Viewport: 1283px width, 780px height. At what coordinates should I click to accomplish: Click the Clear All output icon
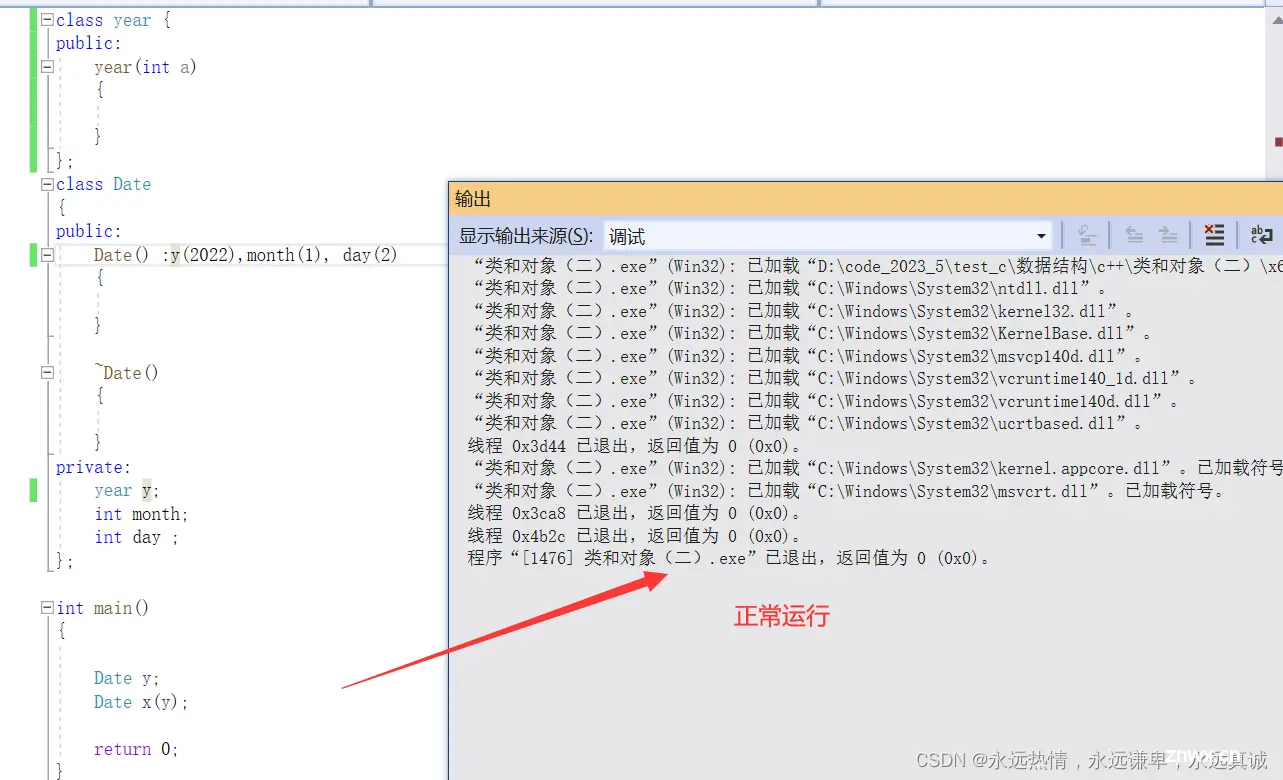1214,235
